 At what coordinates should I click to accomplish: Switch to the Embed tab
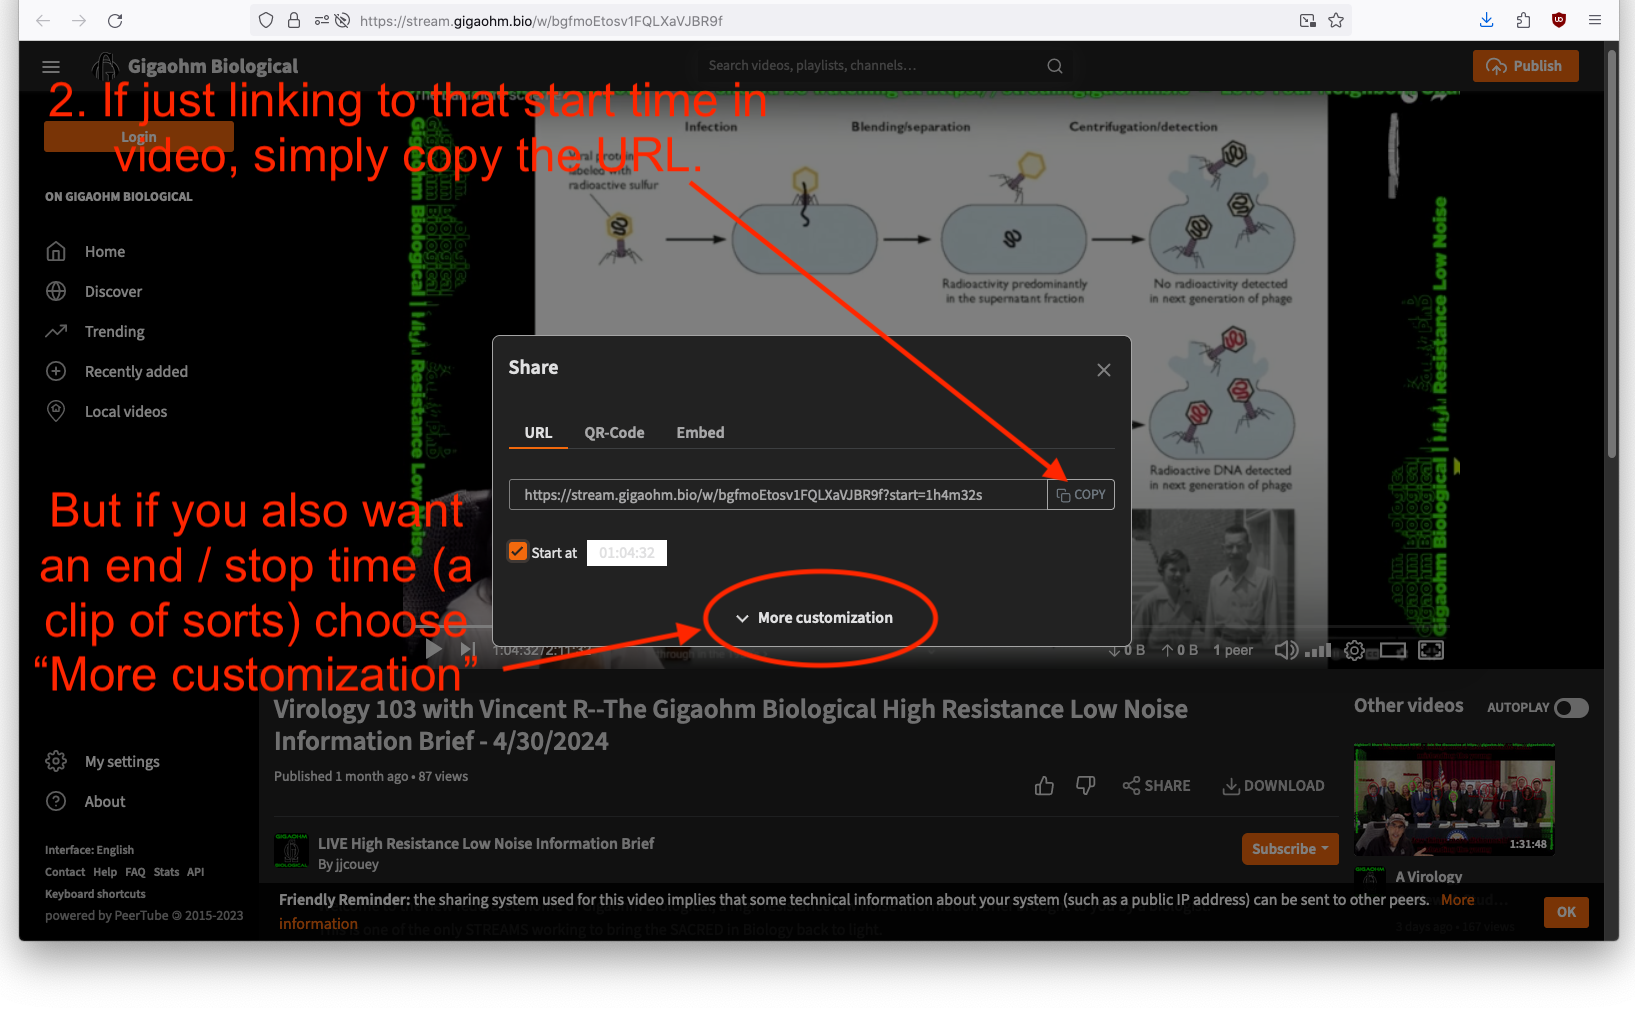coord(700,433)
